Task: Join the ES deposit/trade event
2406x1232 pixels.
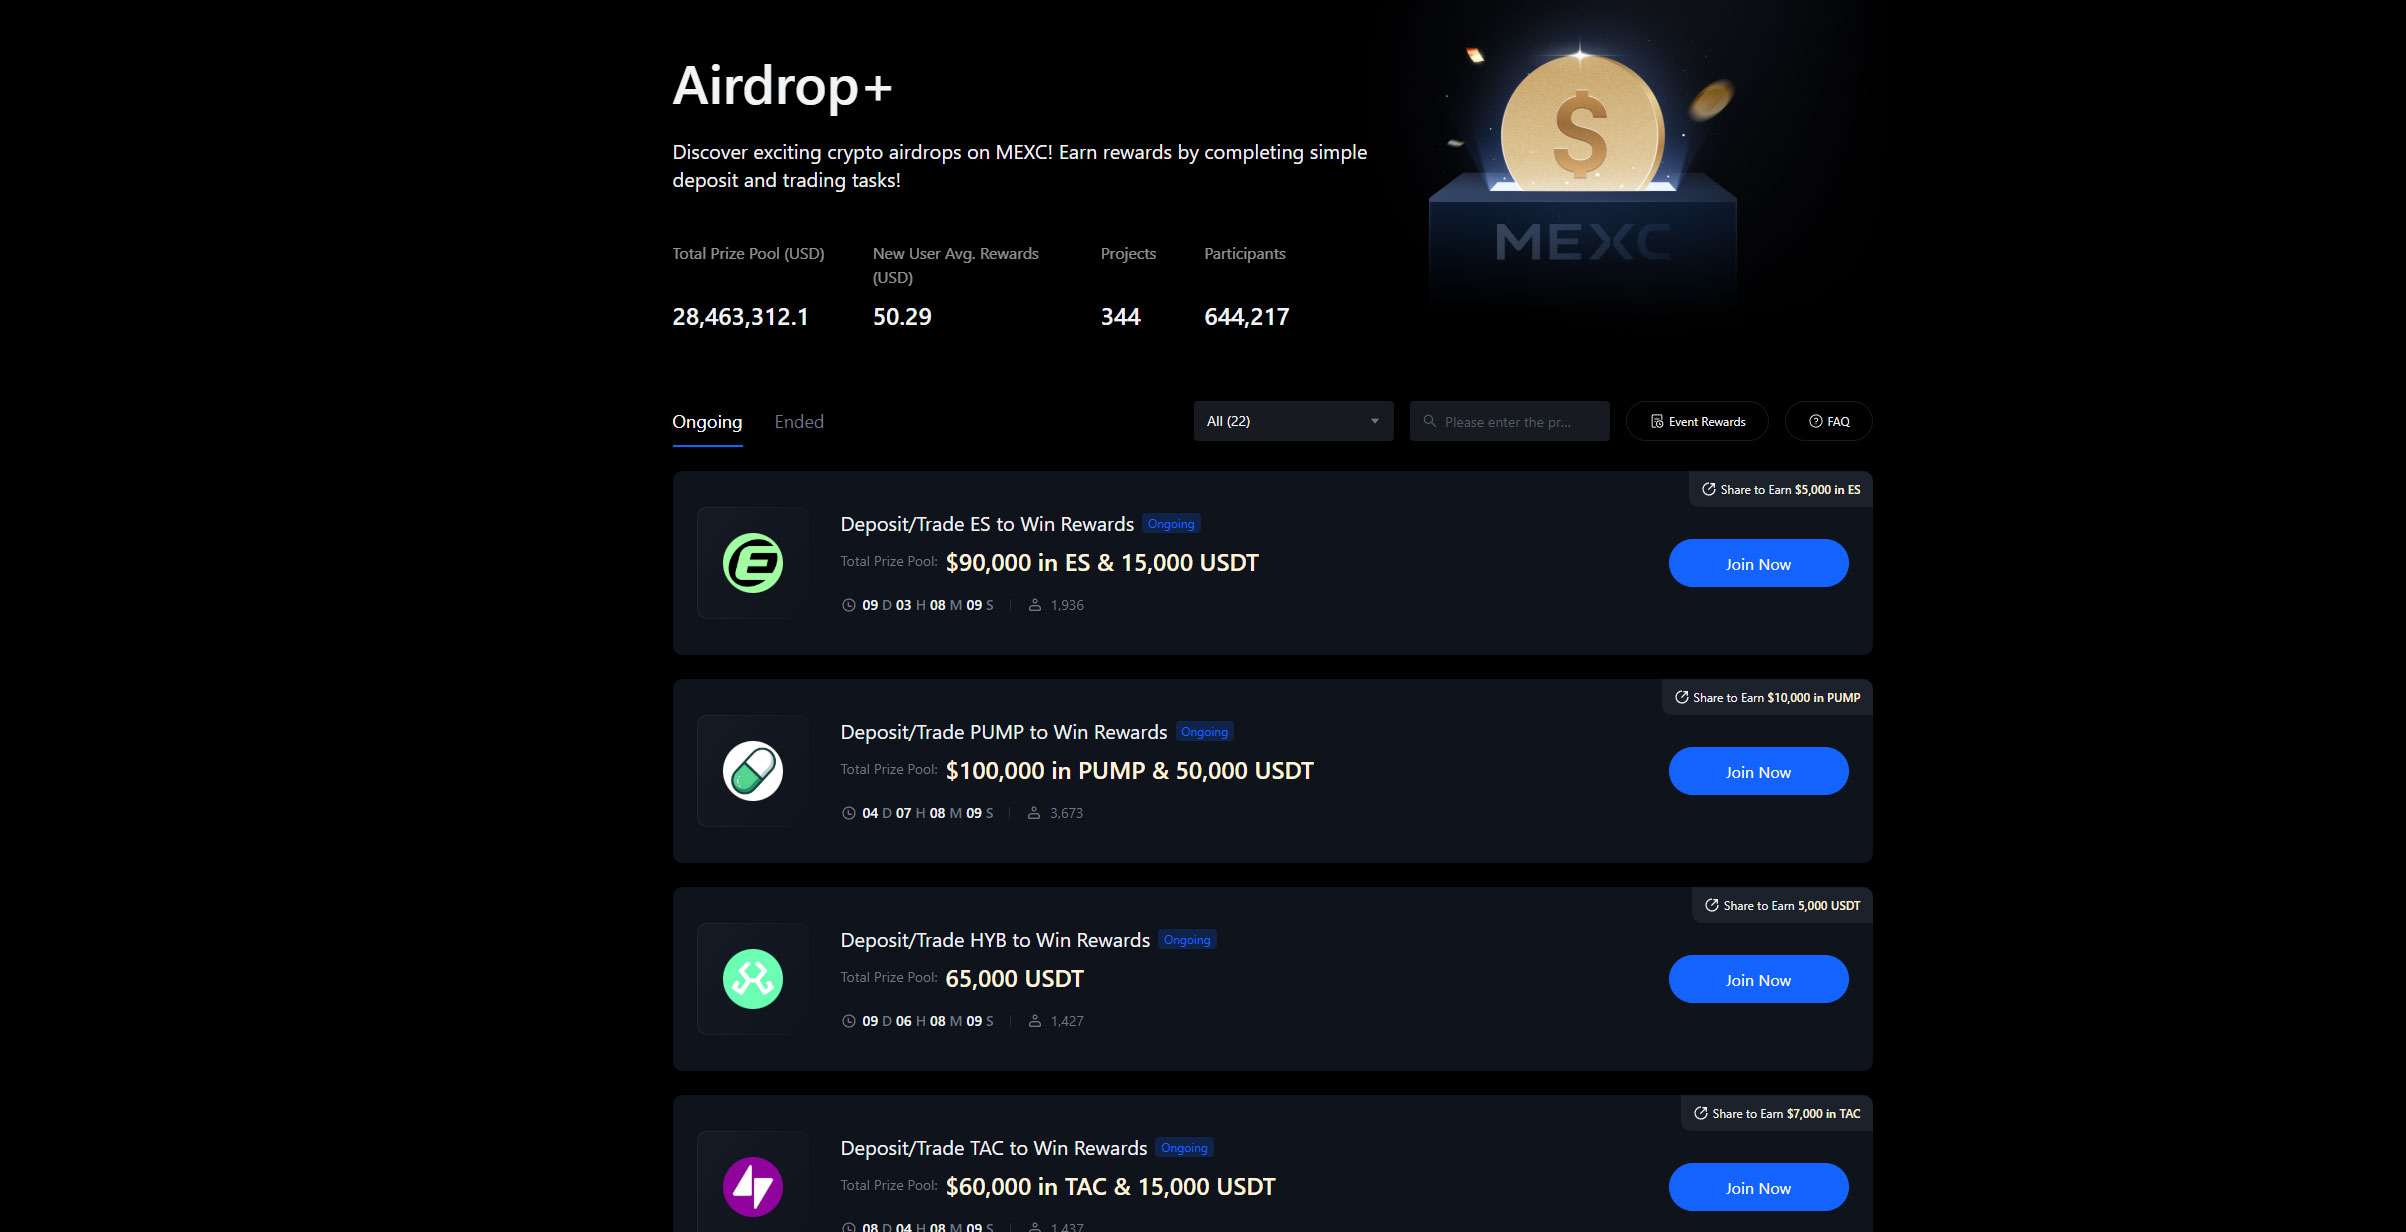Action: click(1758, 563)
